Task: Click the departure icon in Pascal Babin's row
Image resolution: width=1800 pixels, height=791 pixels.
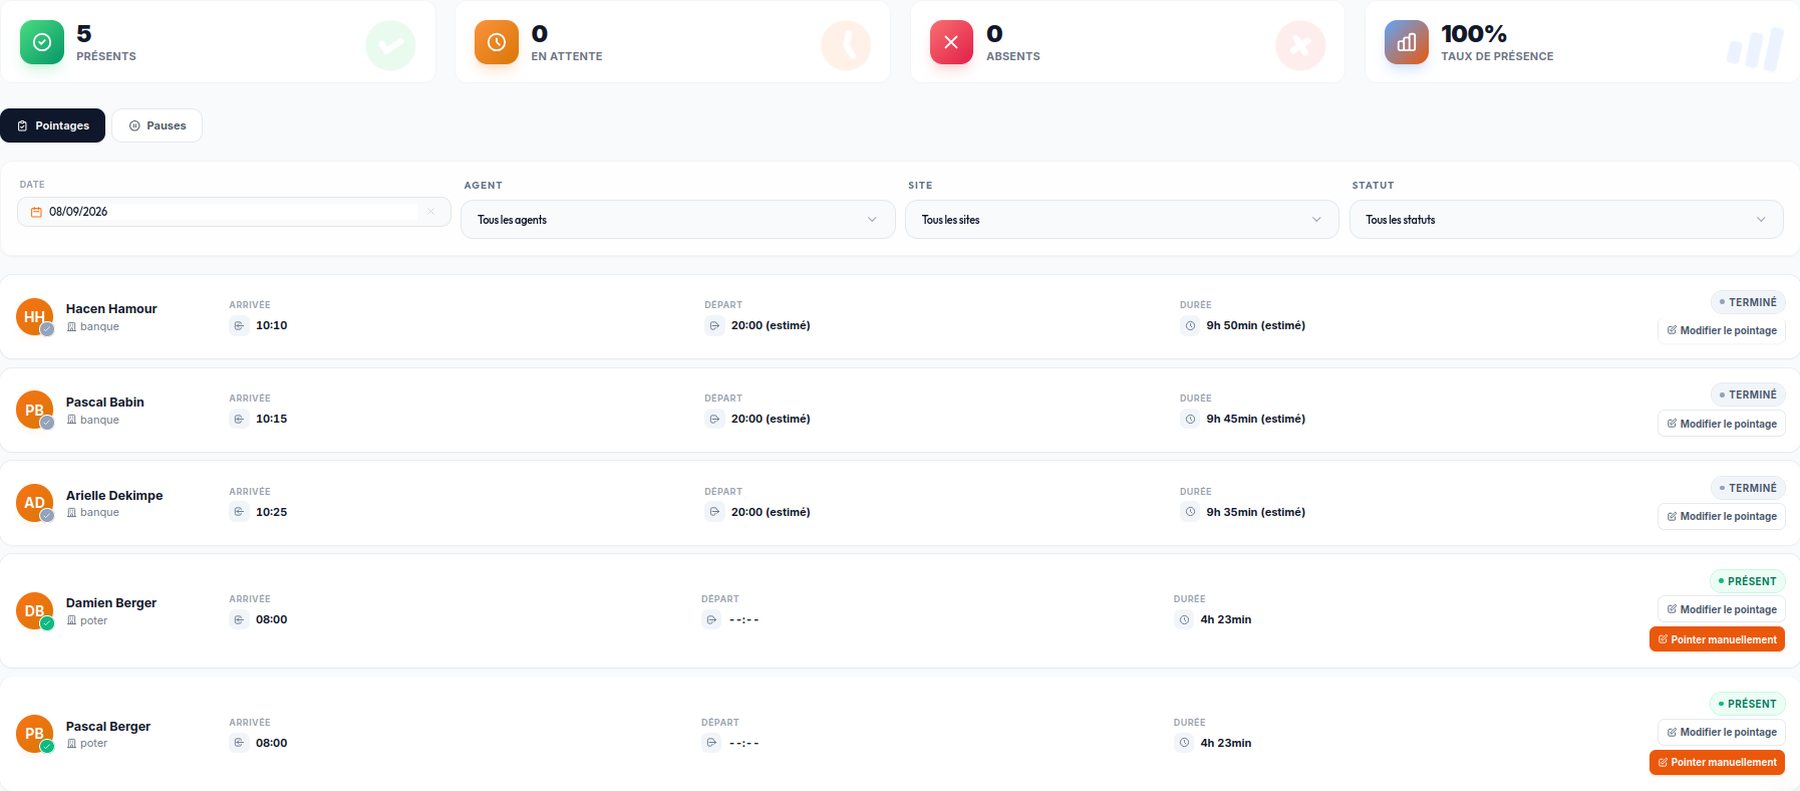Action: pos(714,419)
